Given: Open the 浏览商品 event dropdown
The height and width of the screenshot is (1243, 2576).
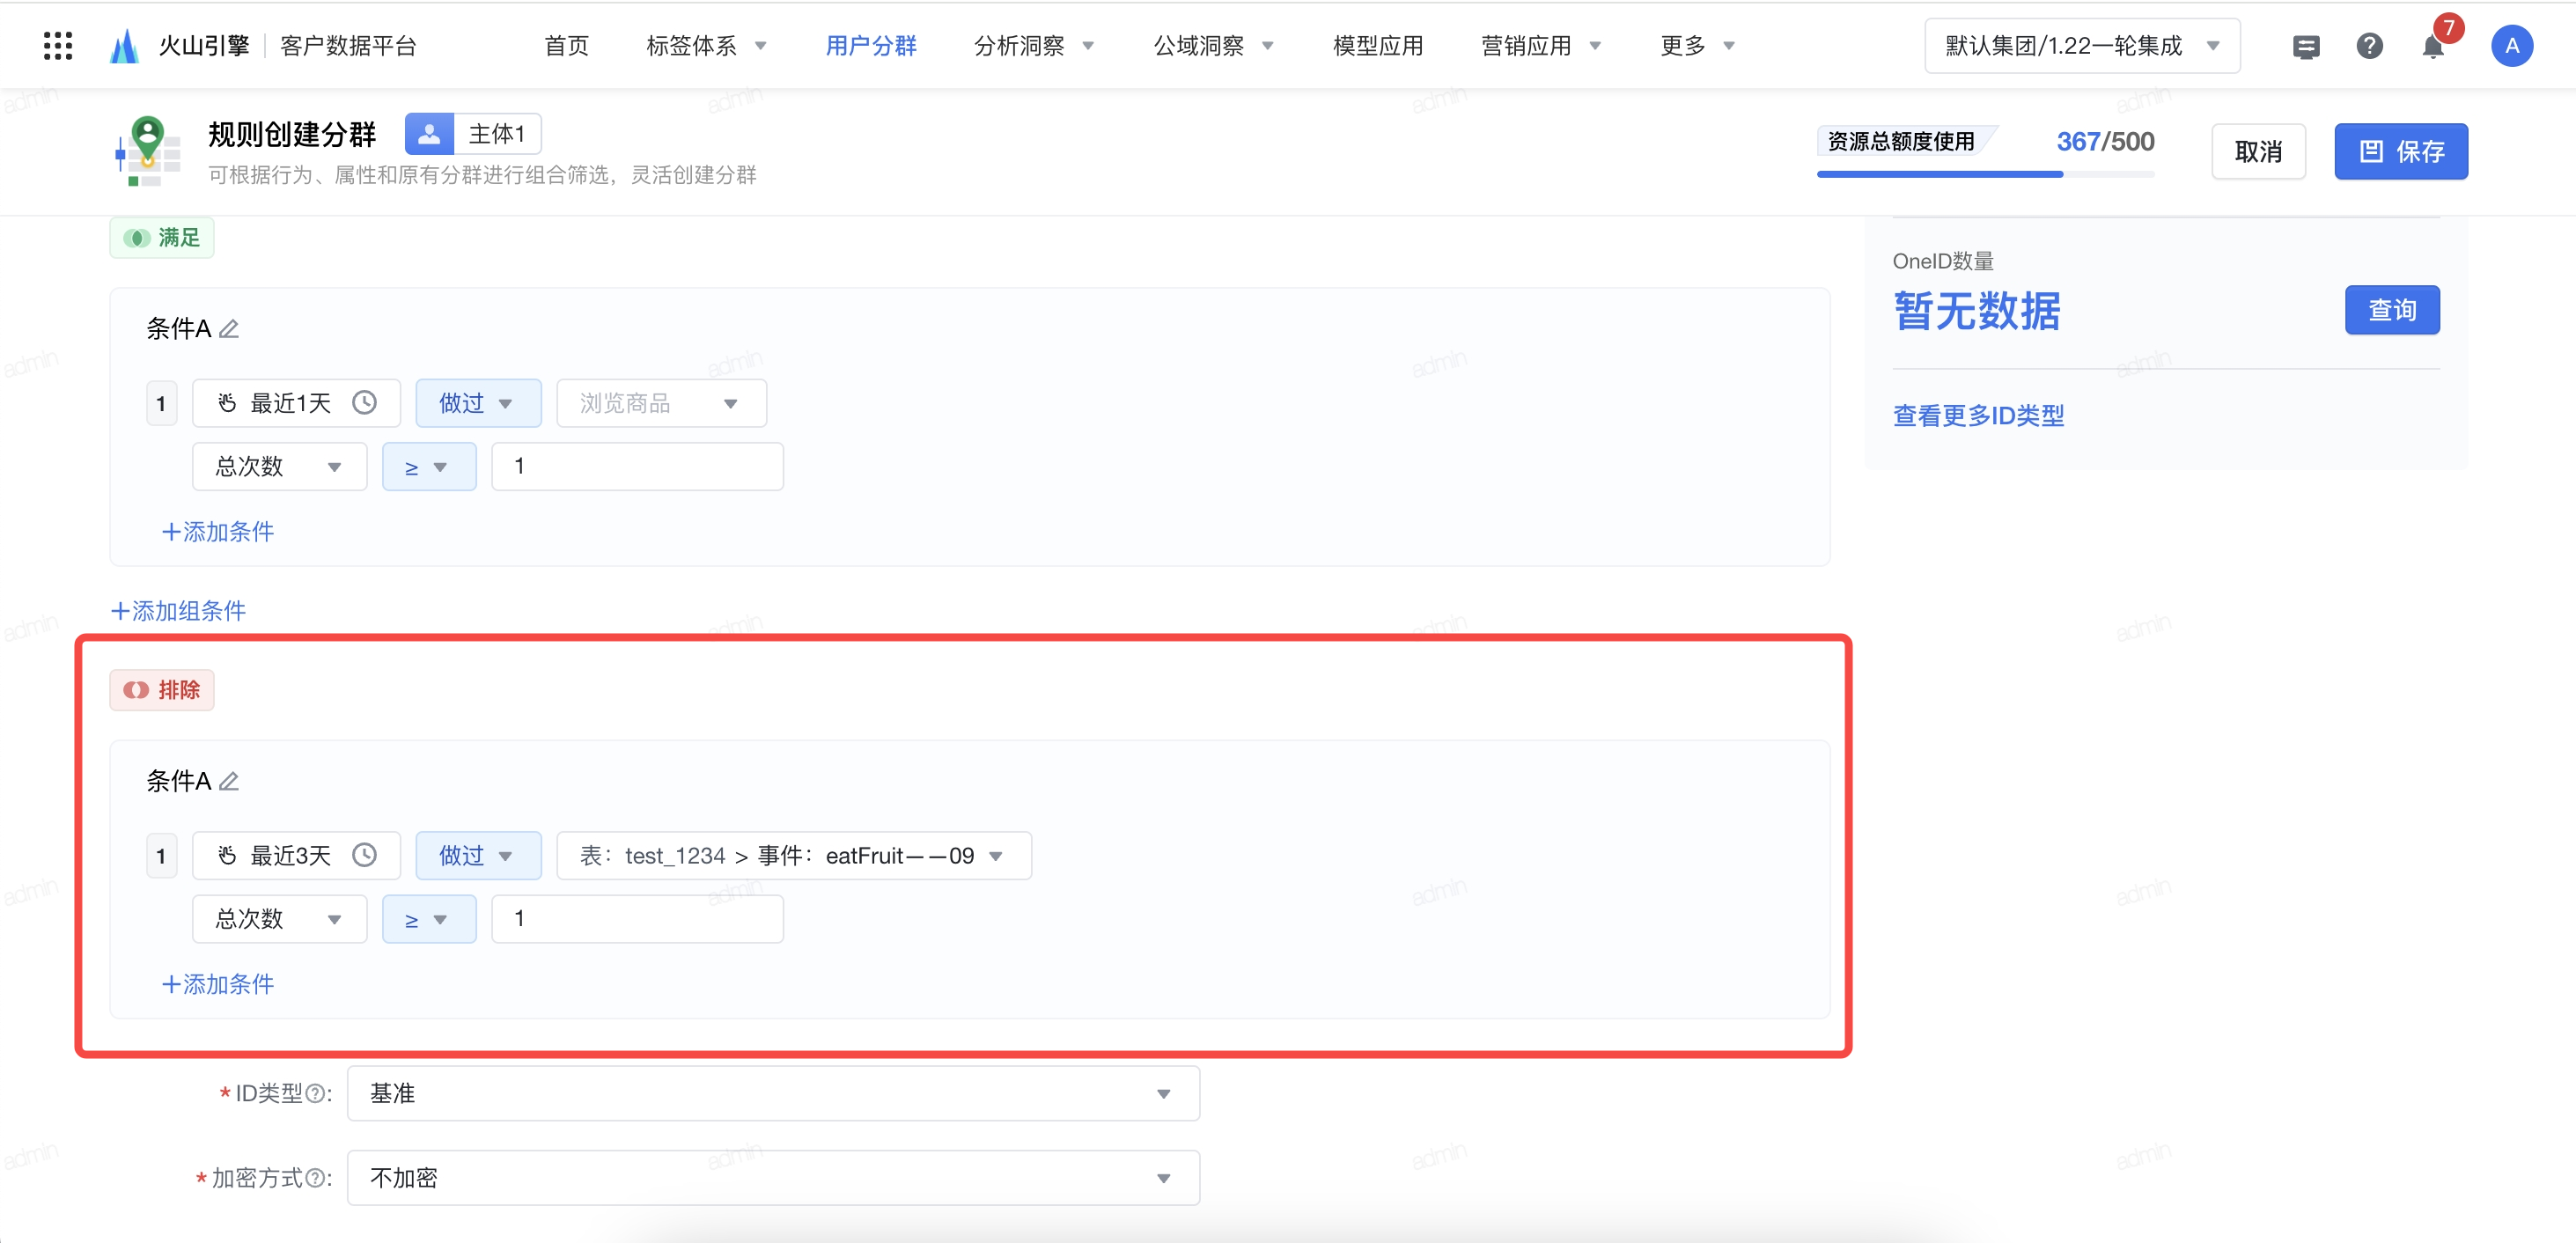Looking at the screenshot, I should [661, 403].
